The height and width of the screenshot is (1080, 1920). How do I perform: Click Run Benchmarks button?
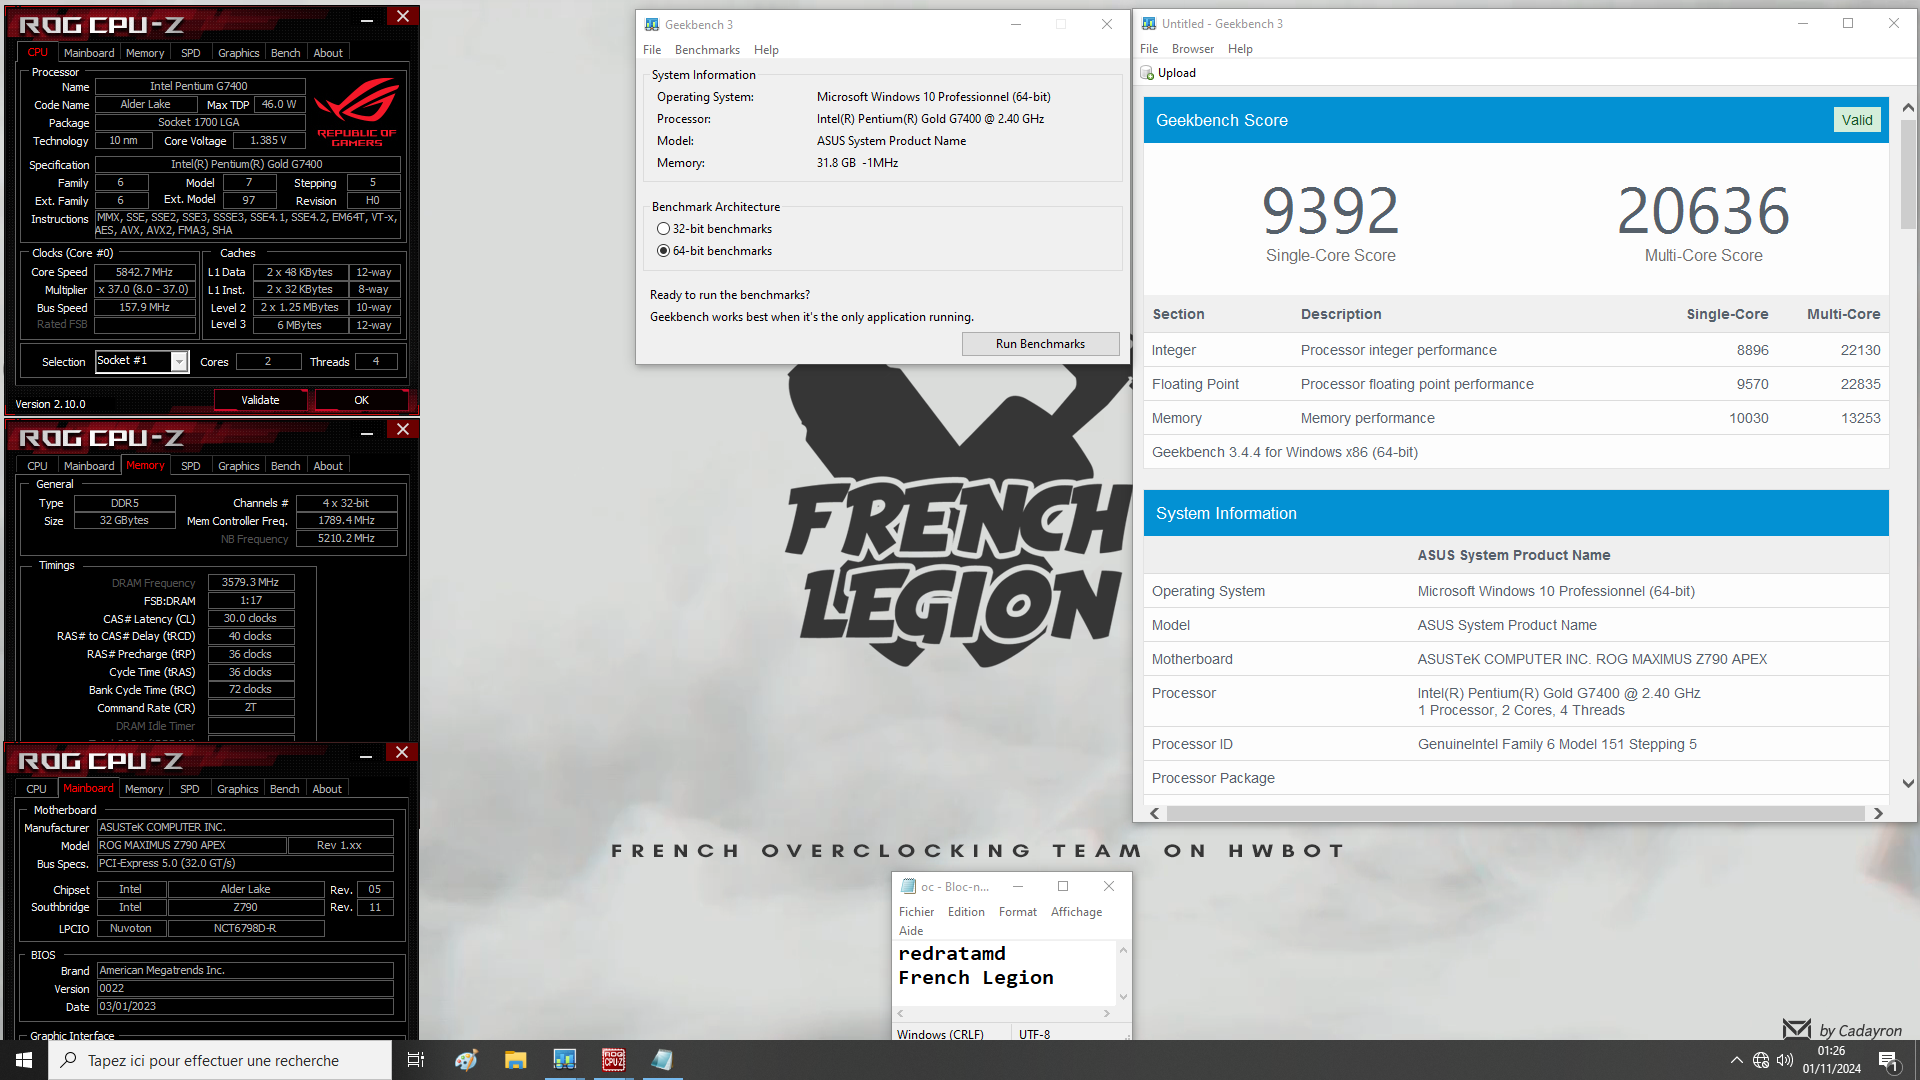pyautogui.click(x=1040, y=344)
